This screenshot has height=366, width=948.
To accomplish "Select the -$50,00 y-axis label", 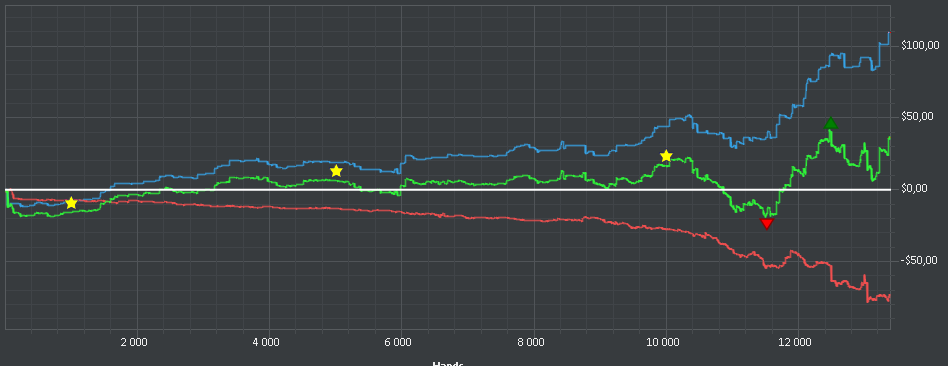I will point(919,260).
